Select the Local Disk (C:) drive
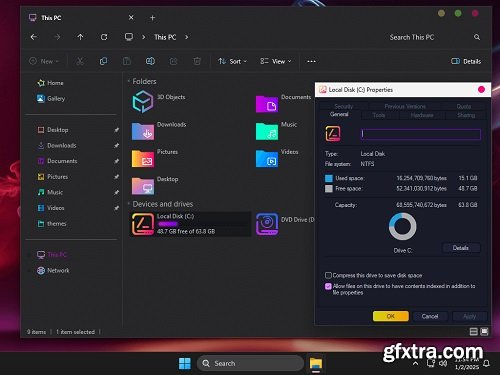The height and width of the screenshot is (375, 500). tap(190, 224)
